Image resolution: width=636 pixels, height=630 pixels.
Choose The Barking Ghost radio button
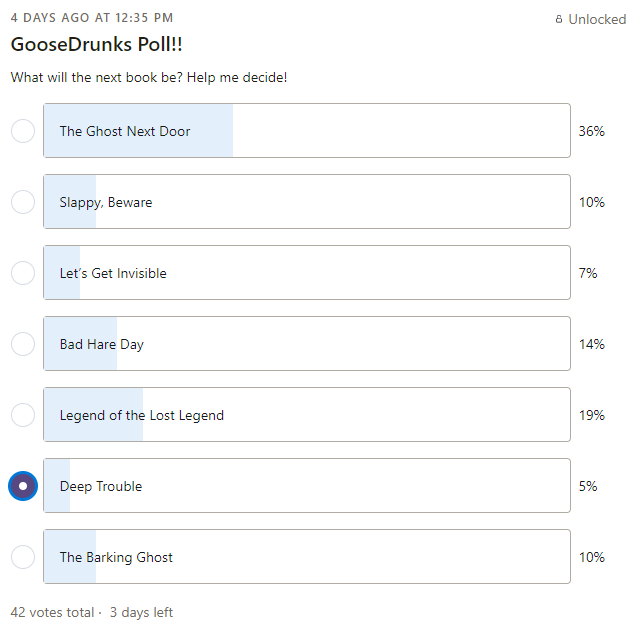(23, 557)
